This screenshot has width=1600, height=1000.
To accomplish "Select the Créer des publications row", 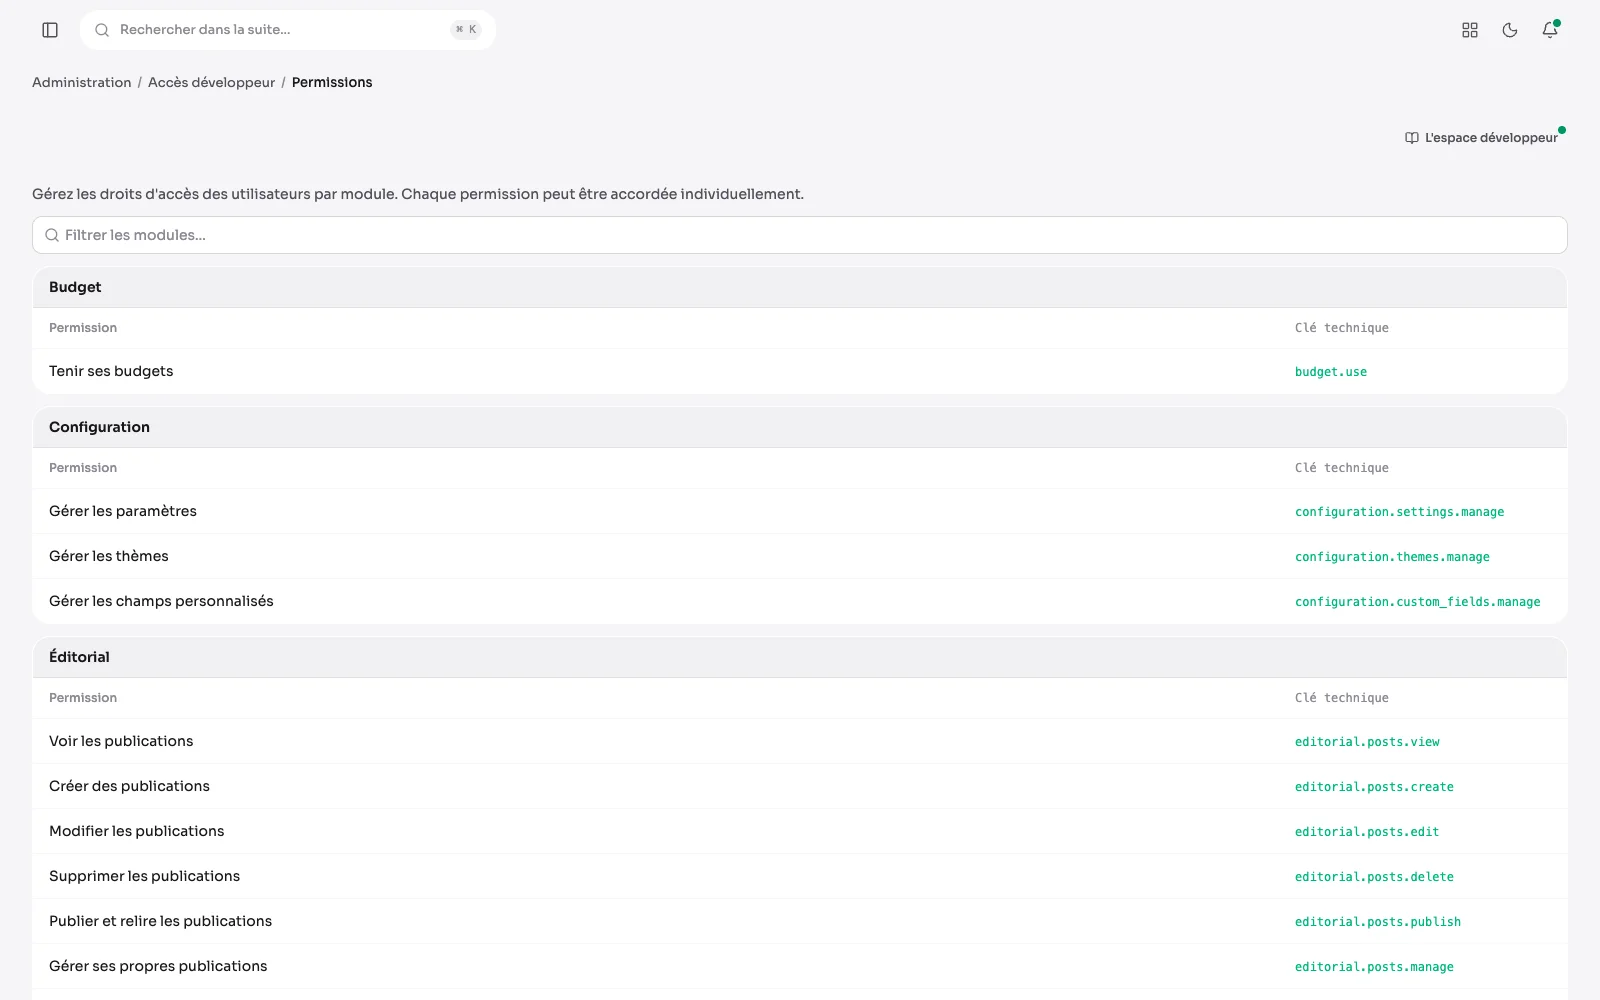I will coord(800,786).
